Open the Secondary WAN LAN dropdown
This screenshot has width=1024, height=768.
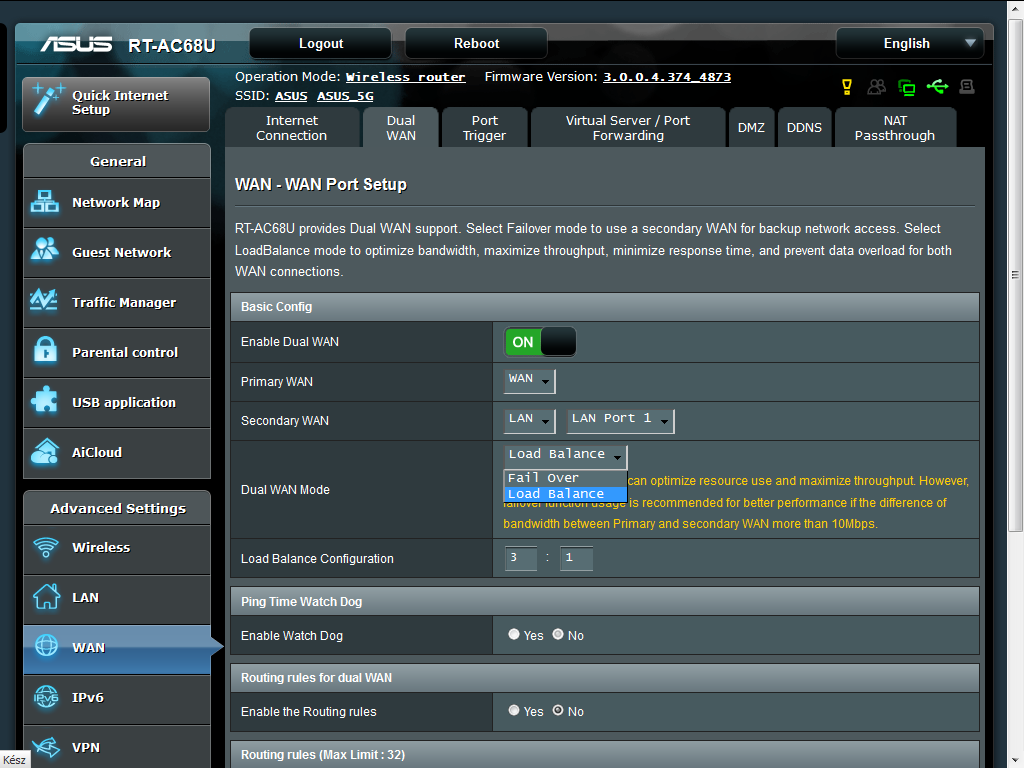530,420
